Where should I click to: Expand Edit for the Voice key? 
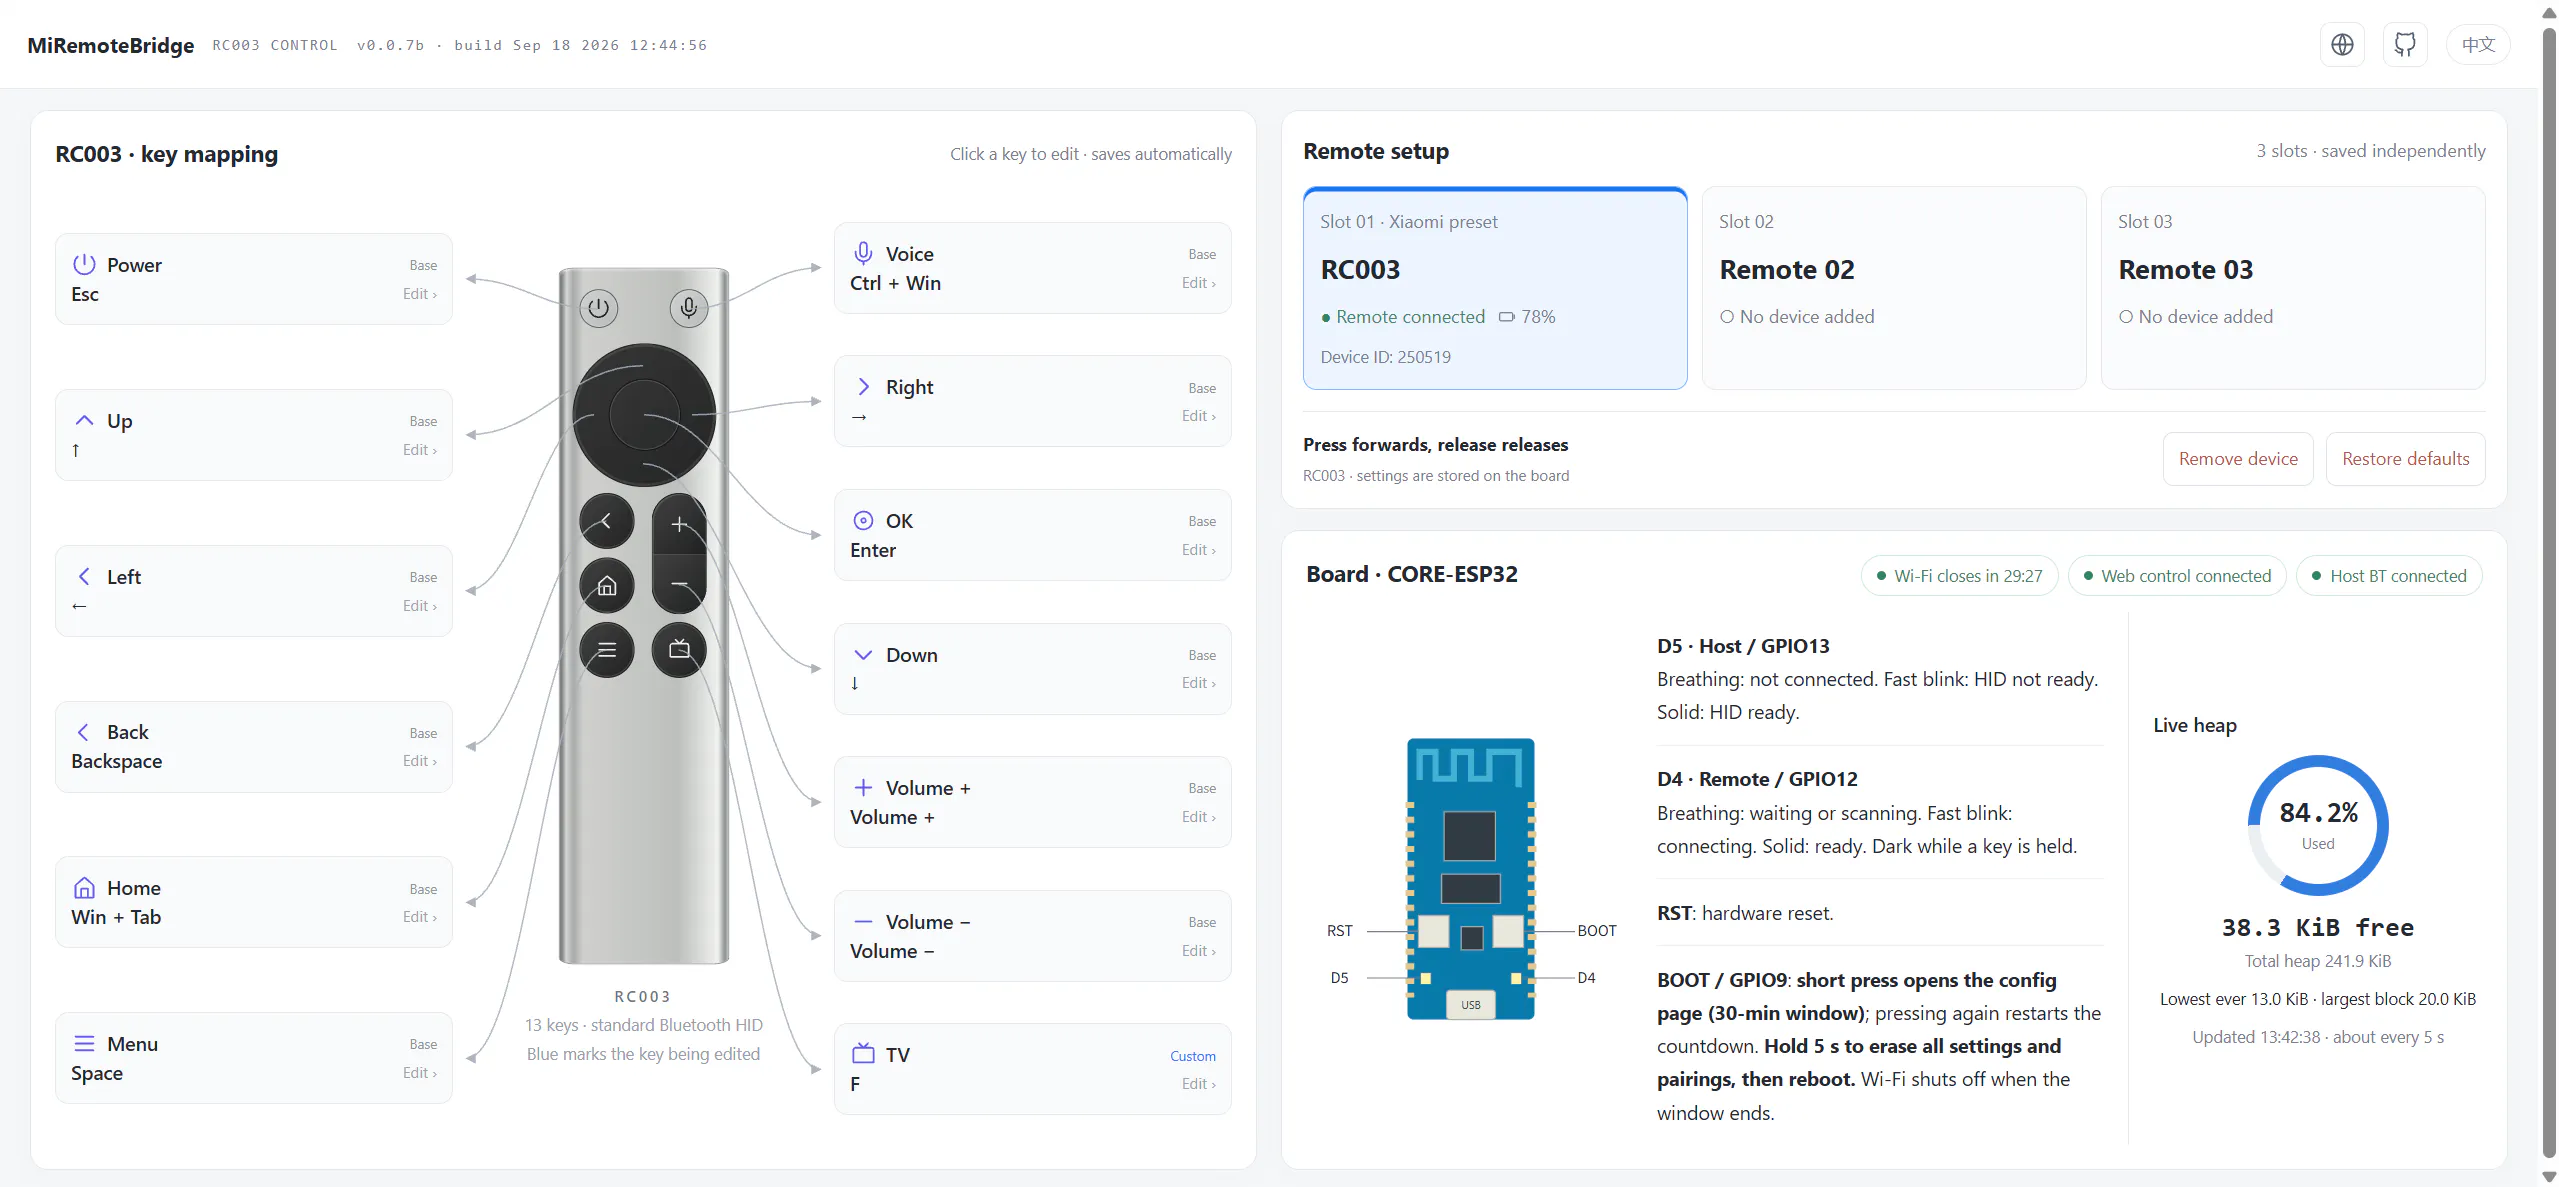[1198, 283]
